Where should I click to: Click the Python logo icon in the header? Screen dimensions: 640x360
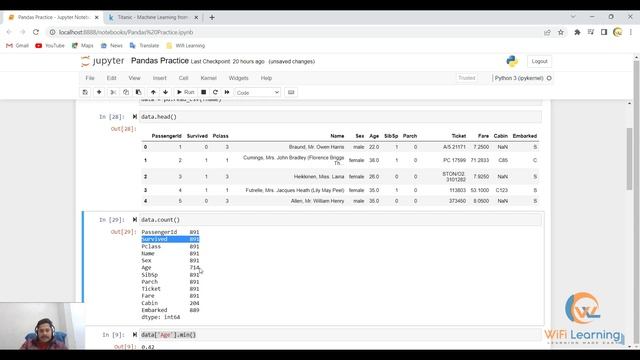point(512,61)
